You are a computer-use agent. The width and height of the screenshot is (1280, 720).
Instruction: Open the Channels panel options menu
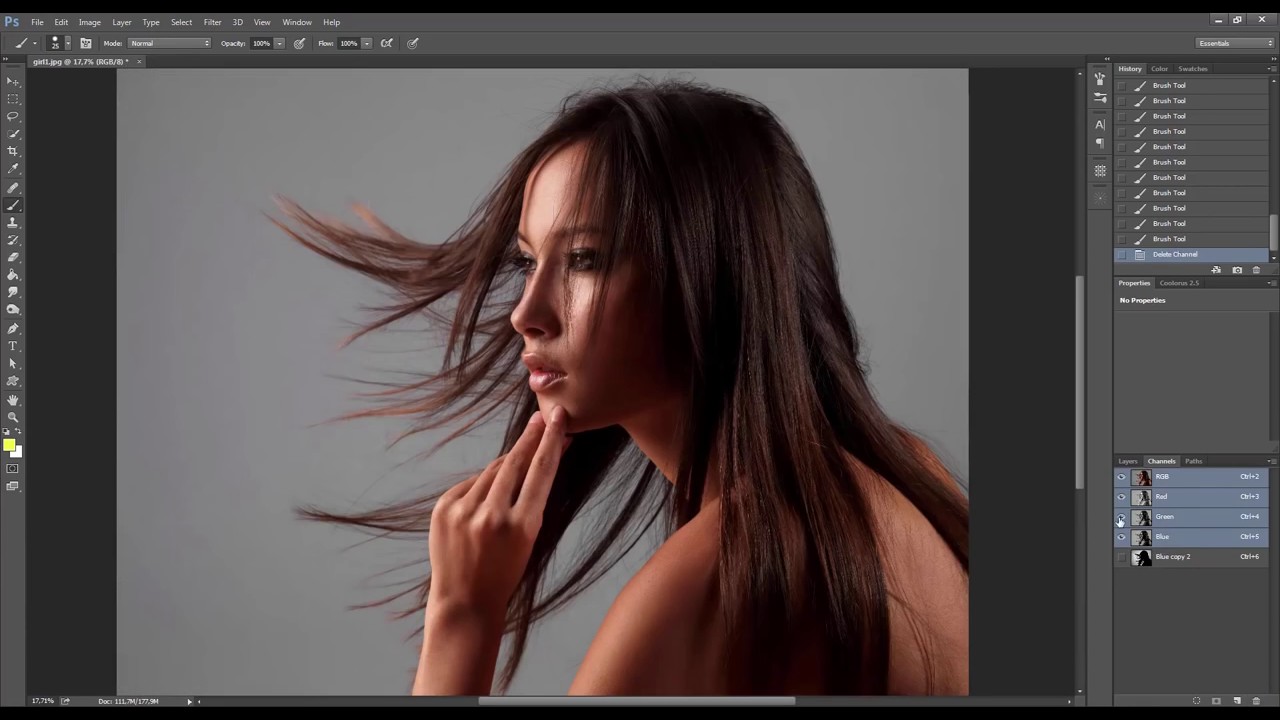click(x=1272, y=461)
